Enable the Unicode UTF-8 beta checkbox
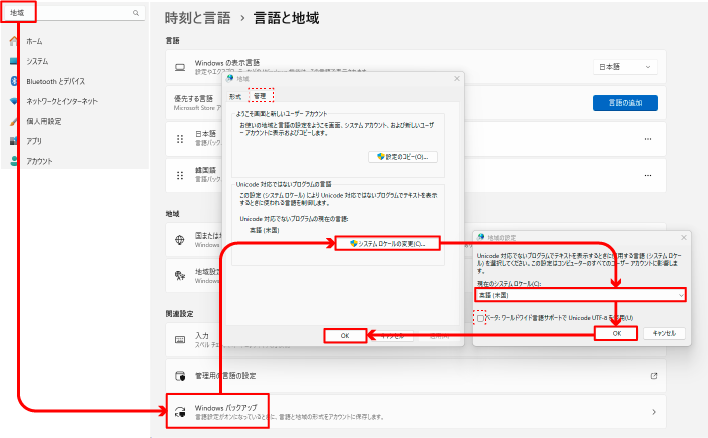 click(x=481, y=317)
